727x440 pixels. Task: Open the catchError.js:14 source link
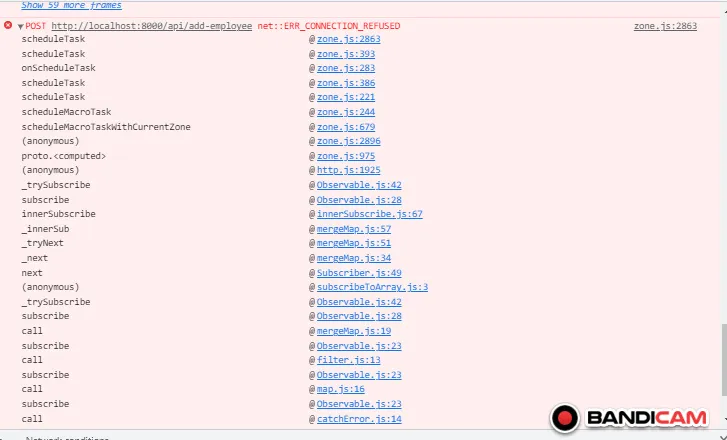359,419
